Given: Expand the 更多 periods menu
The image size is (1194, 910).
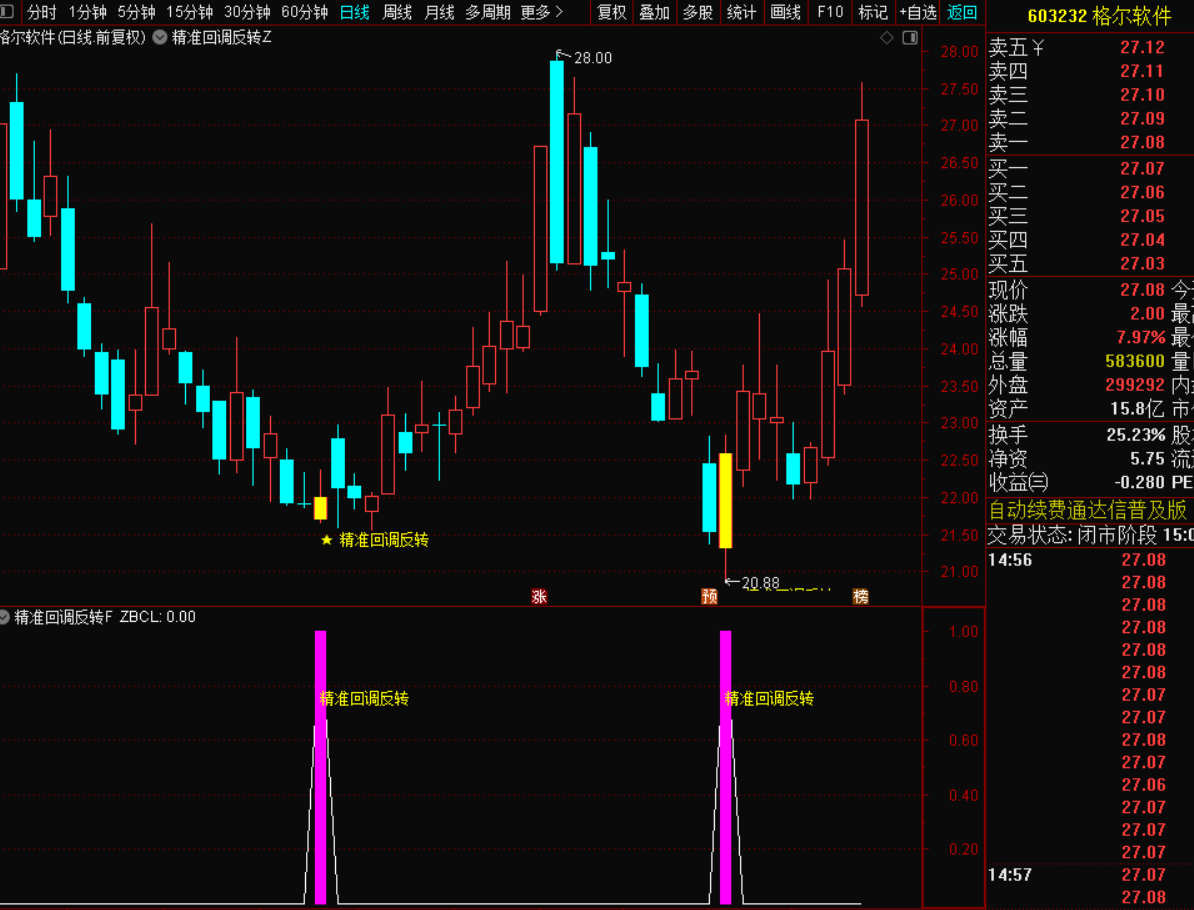Looking at the screenshot, I should (x=541, y=12).
